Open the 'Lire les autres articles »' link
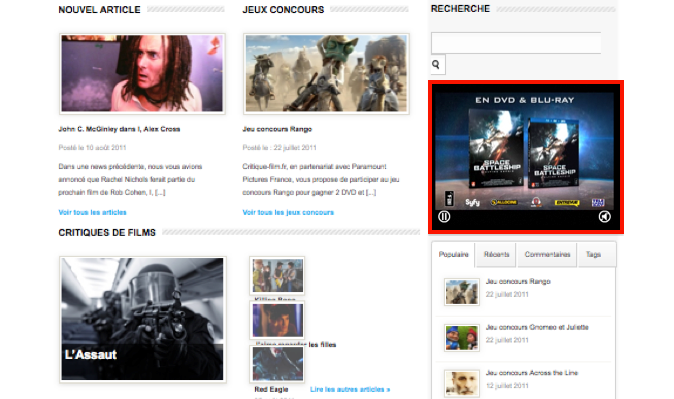674x399 pixels. (350, 390)
